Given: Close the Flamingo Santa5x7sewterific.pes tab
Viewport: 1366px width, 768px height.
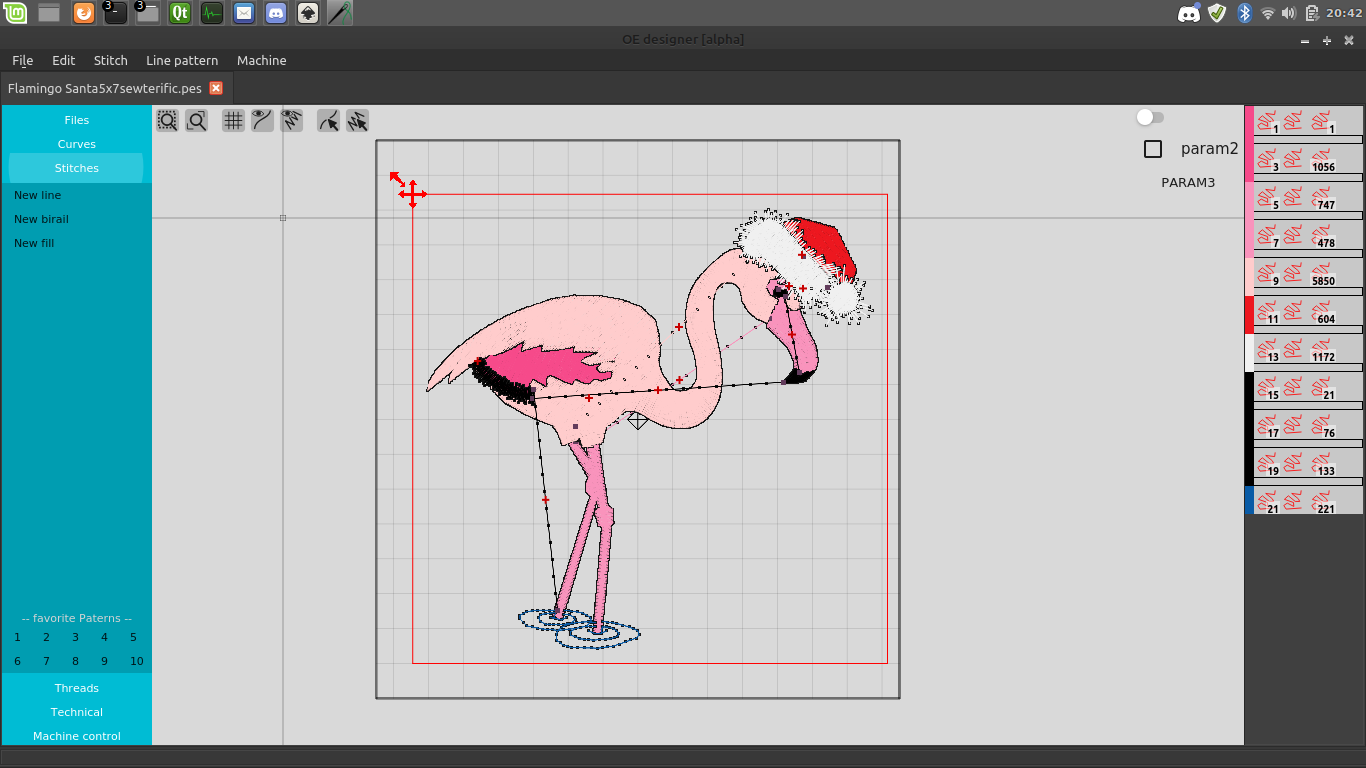Looking at the screenshot, I should 216,88.
